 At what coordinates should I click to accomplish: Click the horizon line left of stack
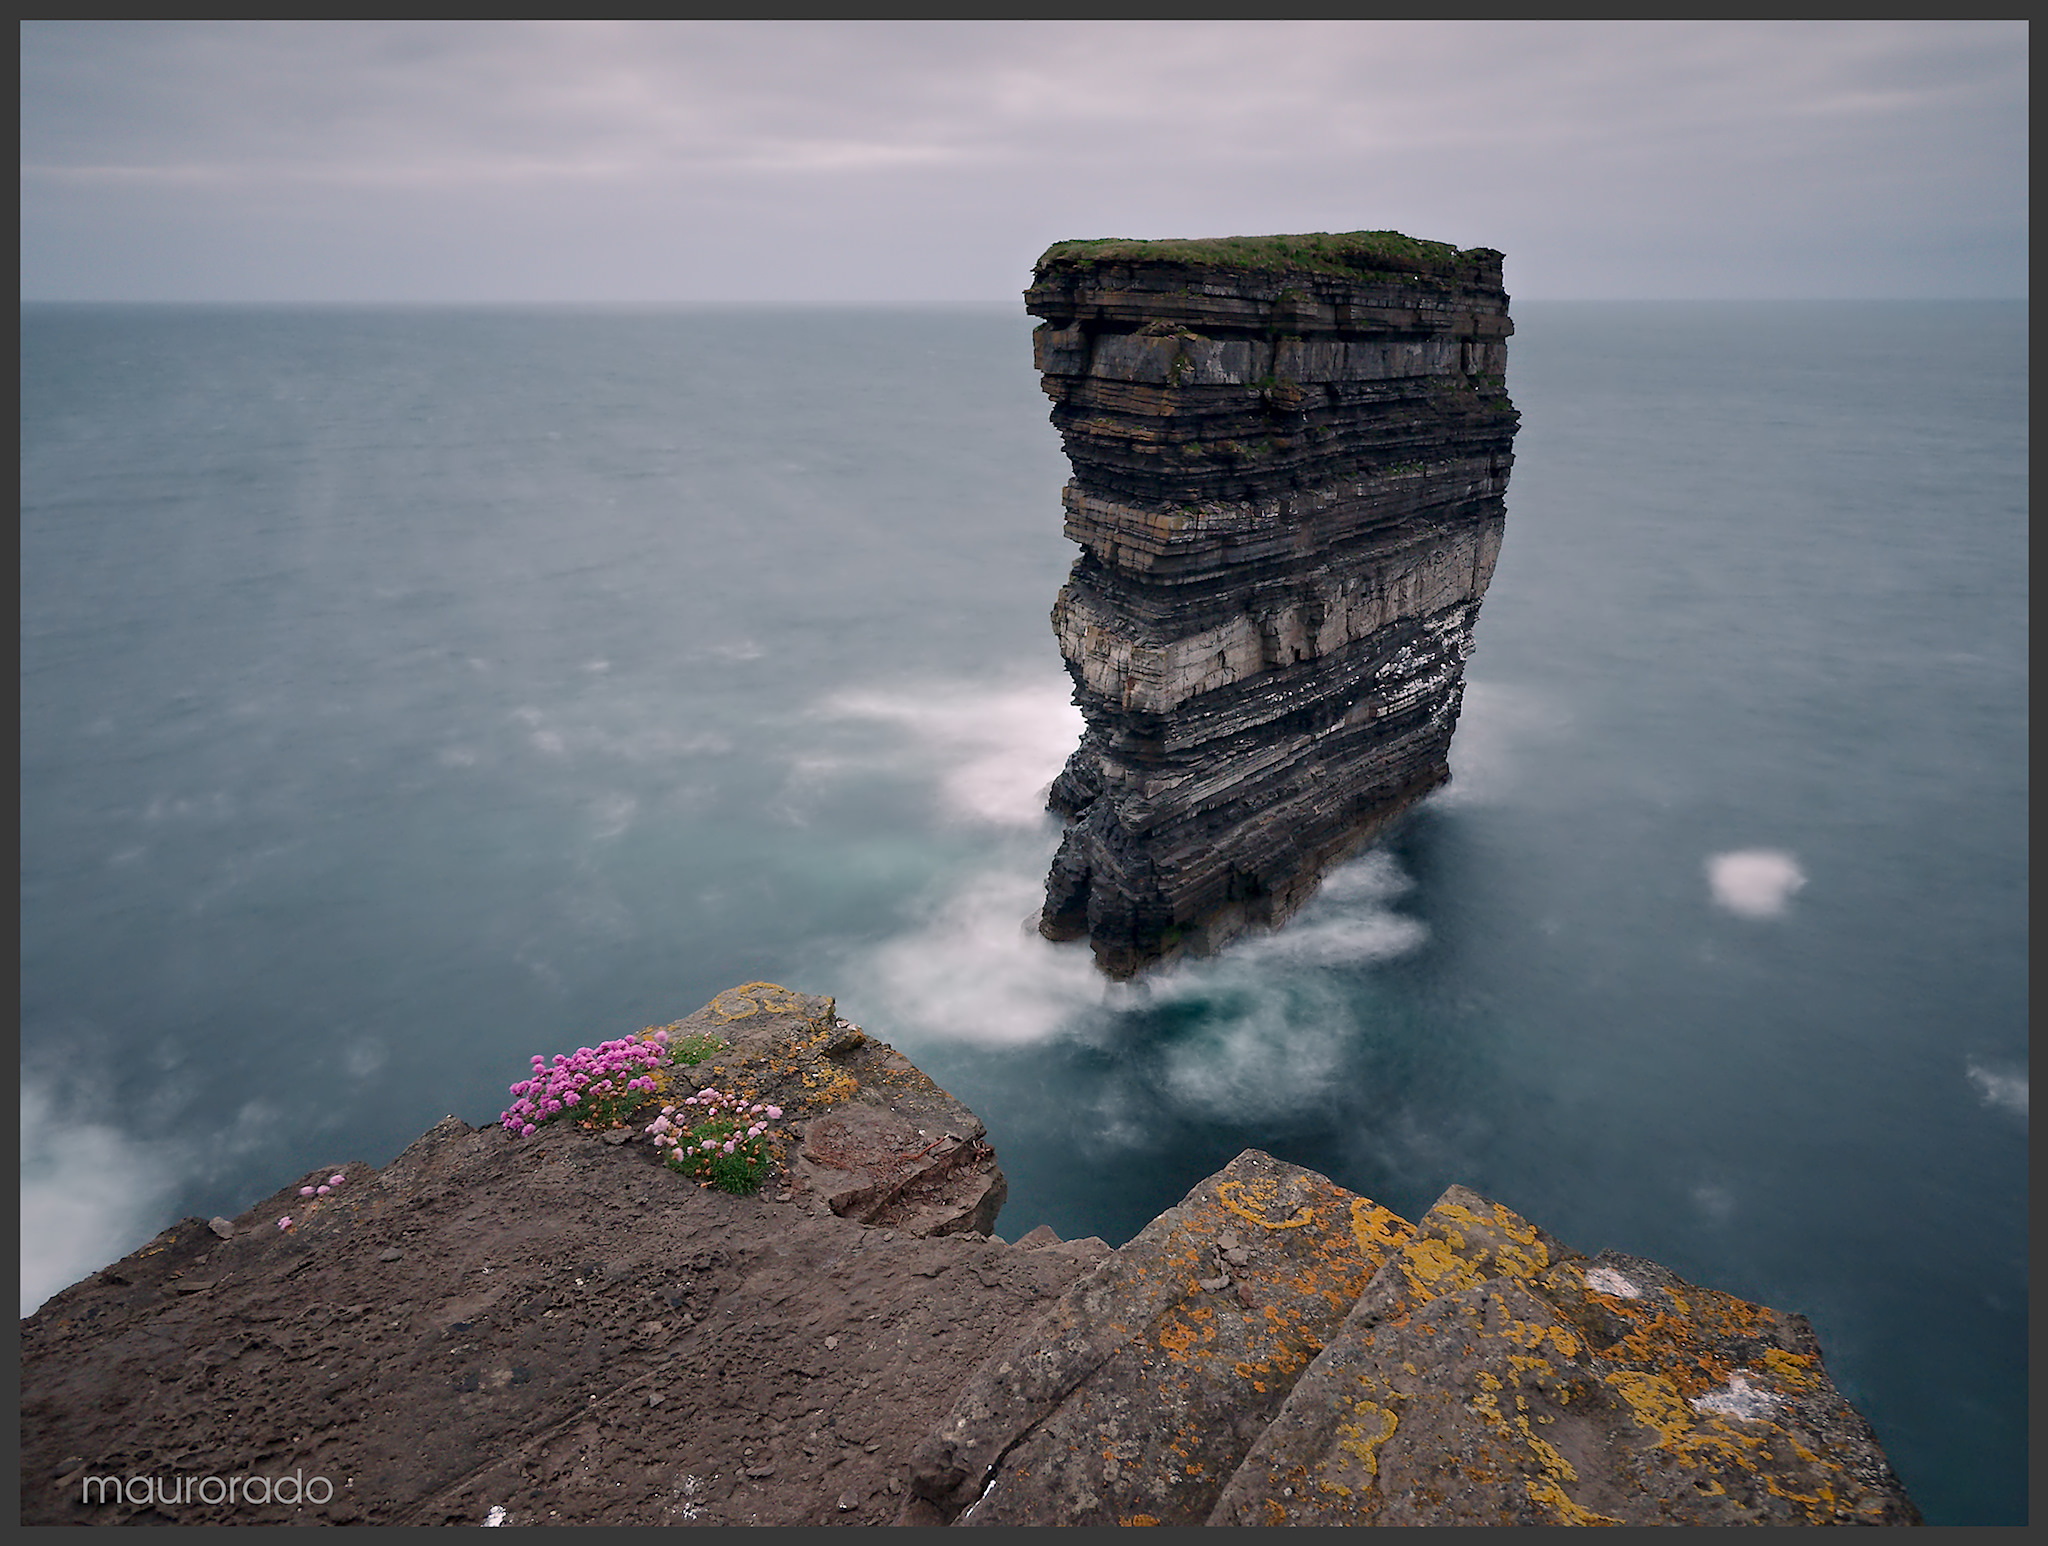click(500, 303)
